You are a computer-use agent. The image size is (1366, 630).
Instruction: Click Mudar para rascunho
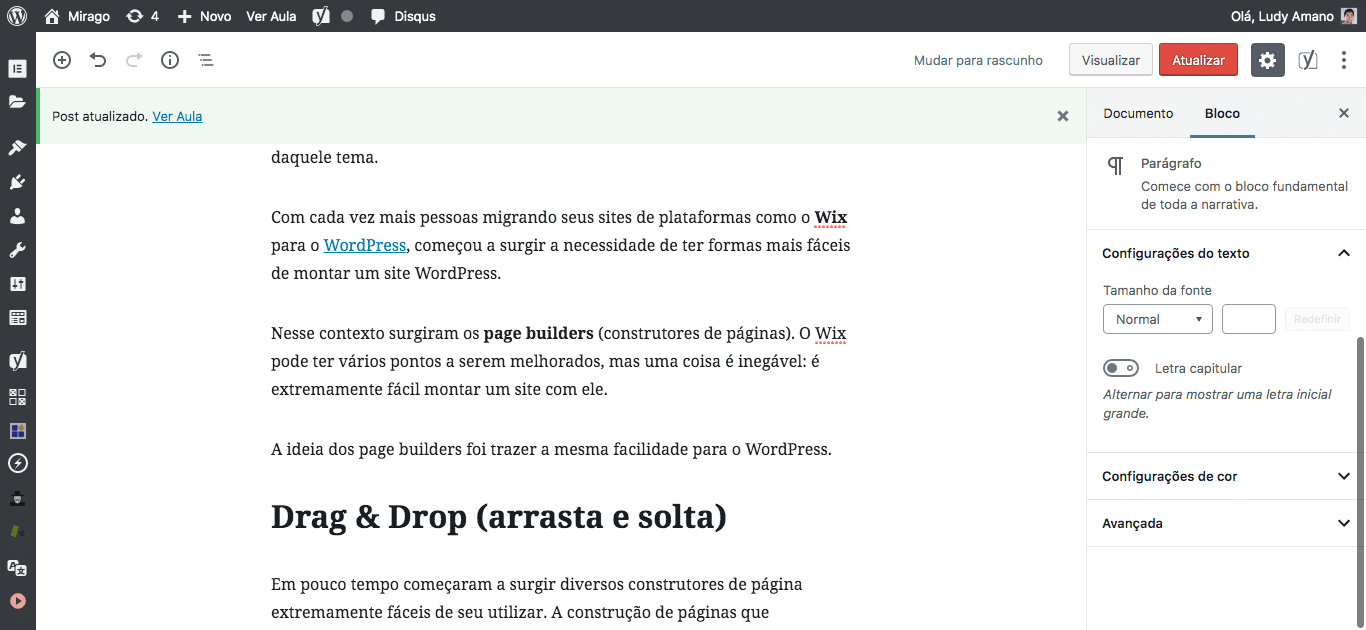[978, 60]
